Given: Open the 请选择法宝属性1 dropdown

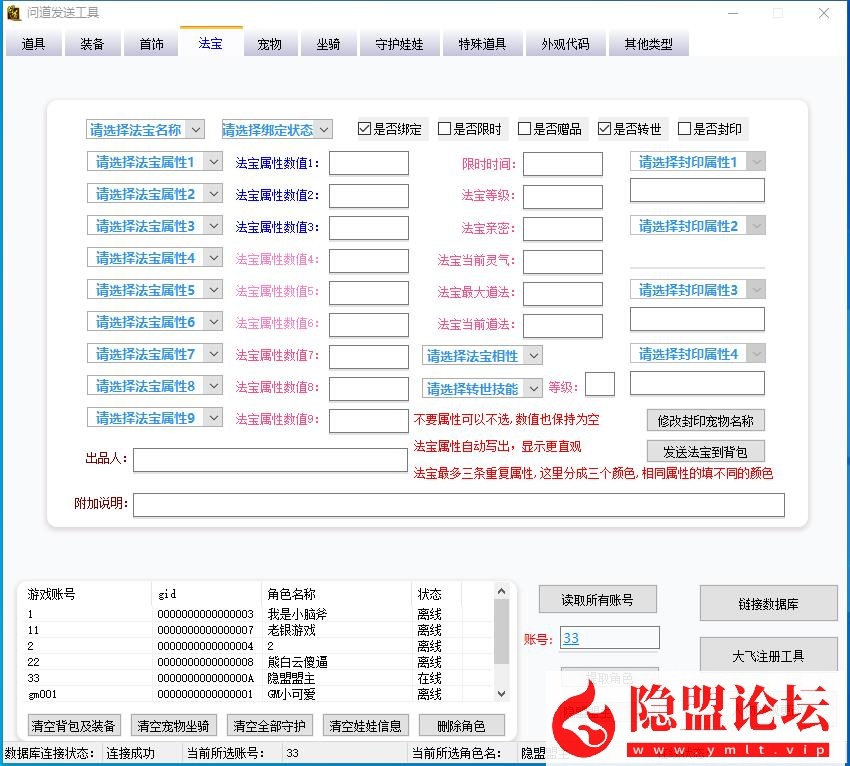Looking at the screenshot, I should click(154, 162).
